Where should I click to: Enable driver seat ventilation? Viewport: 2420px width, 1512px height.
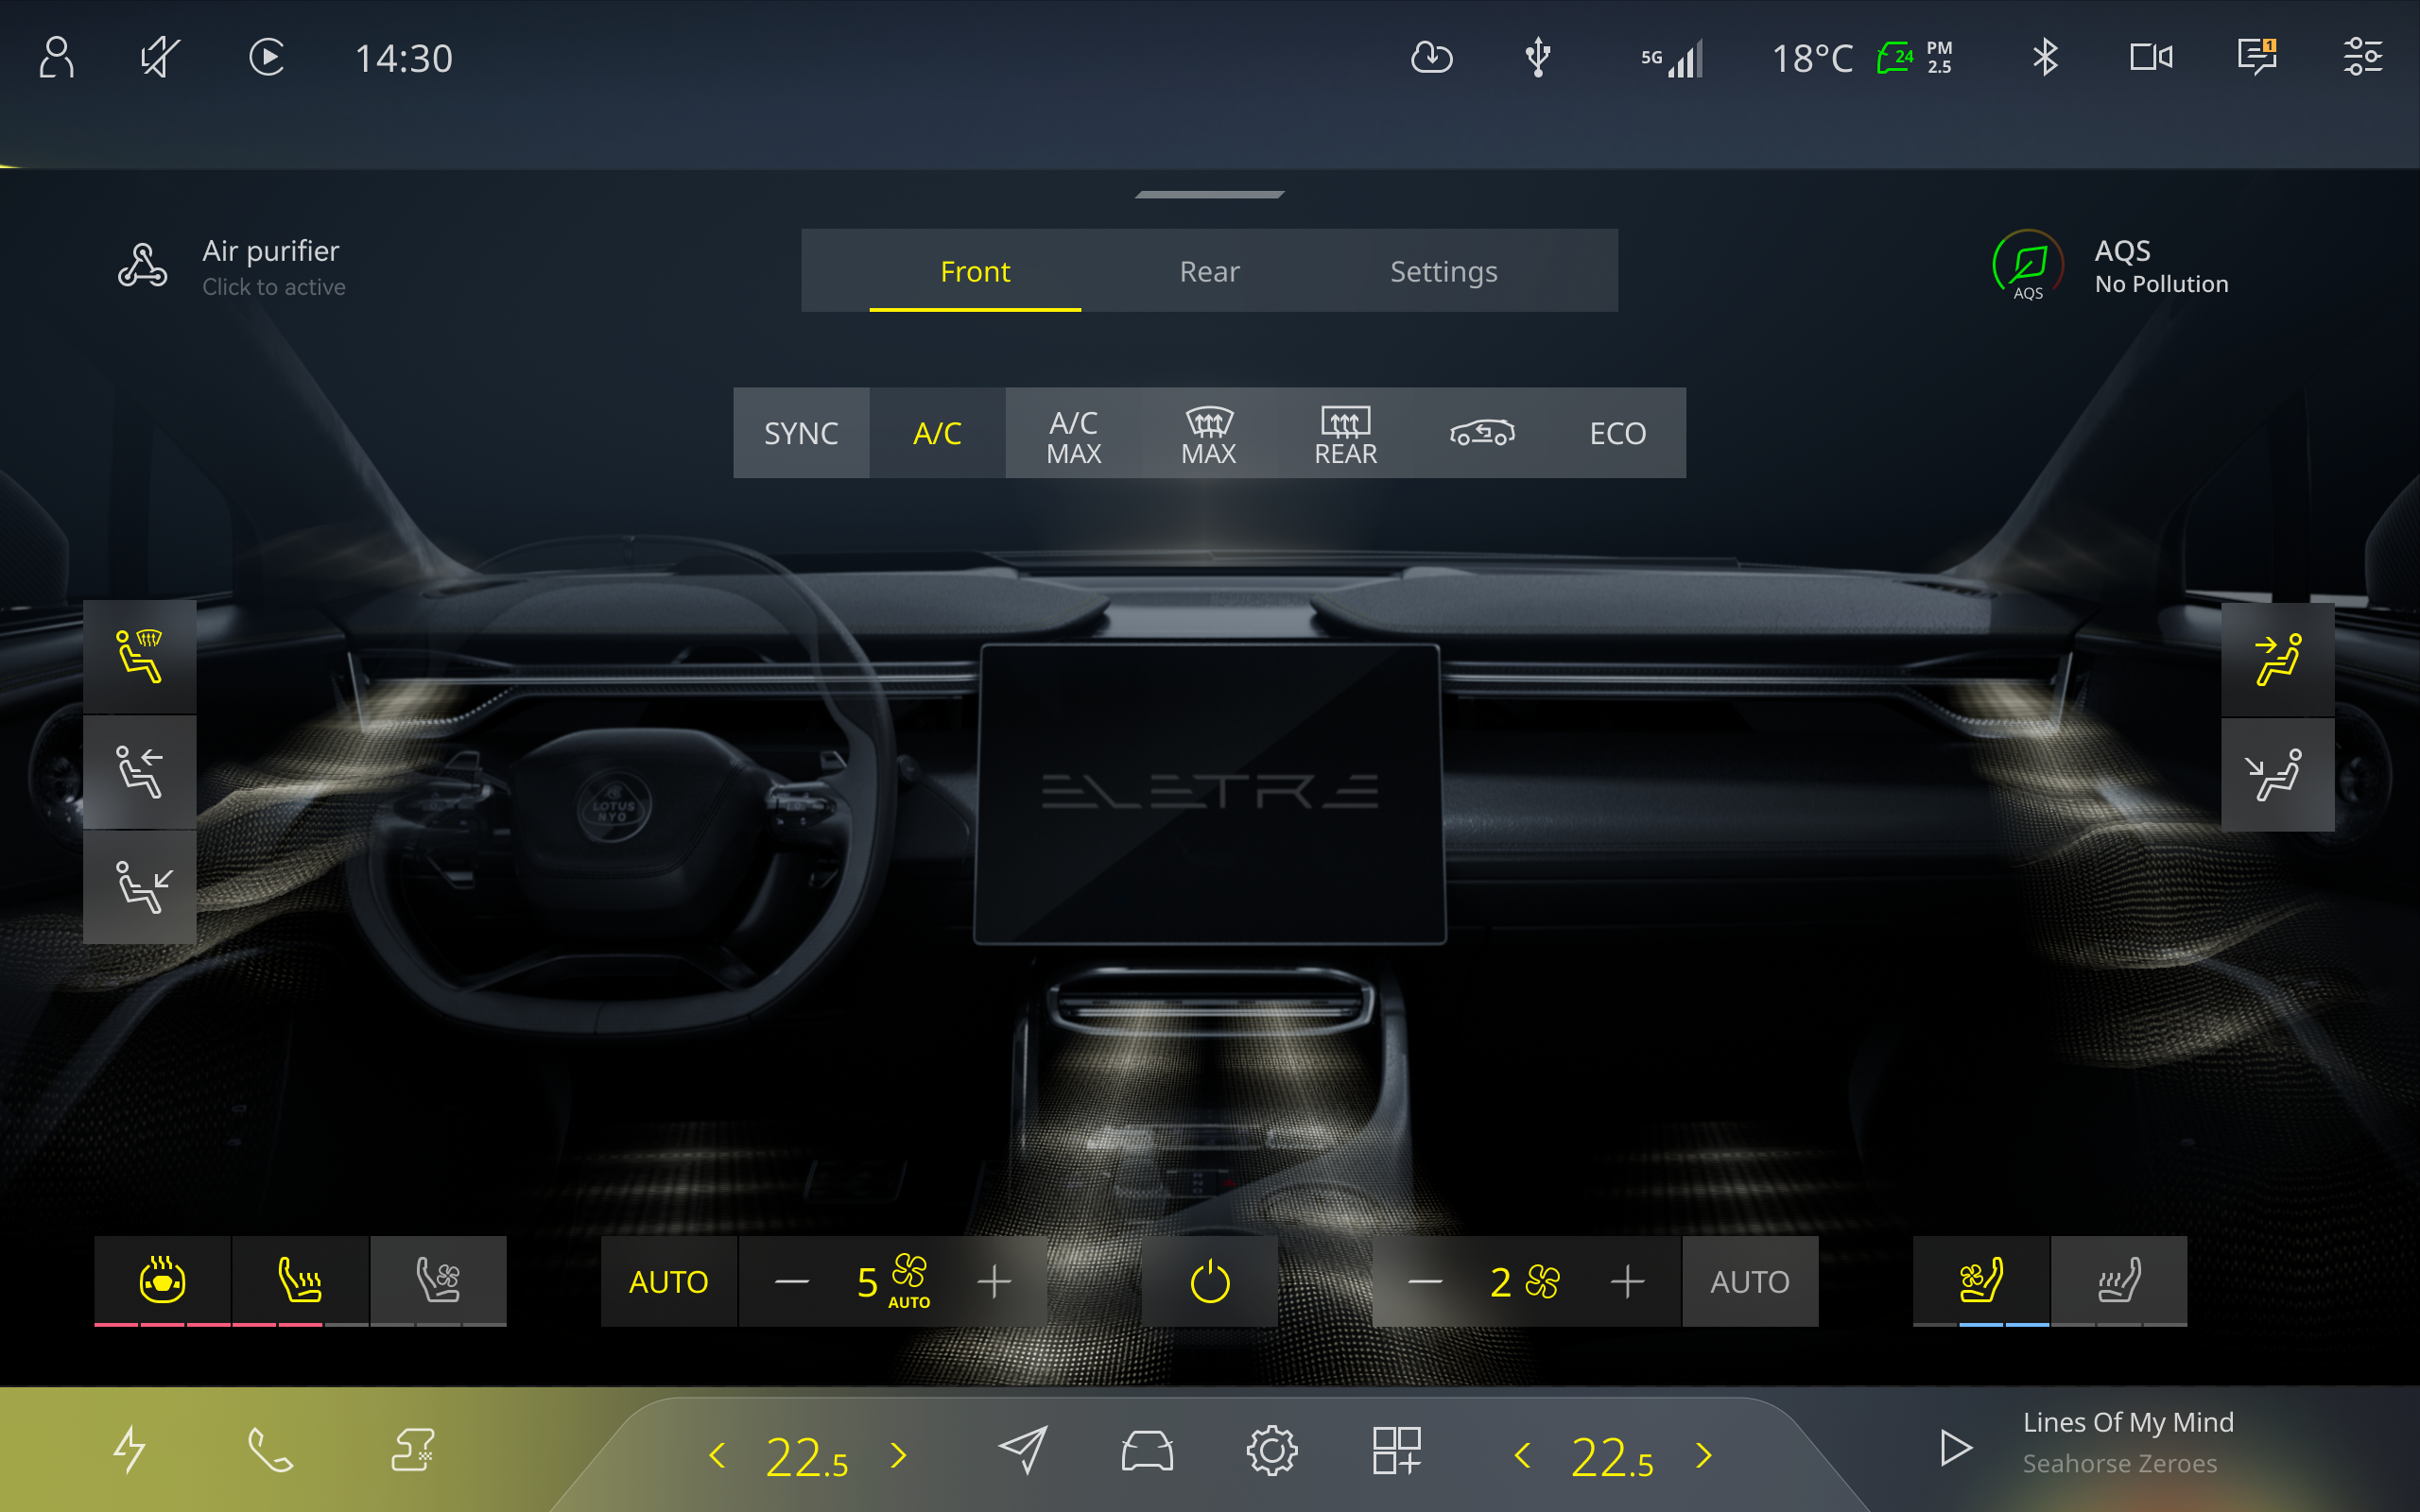[x=438, y=1281]
